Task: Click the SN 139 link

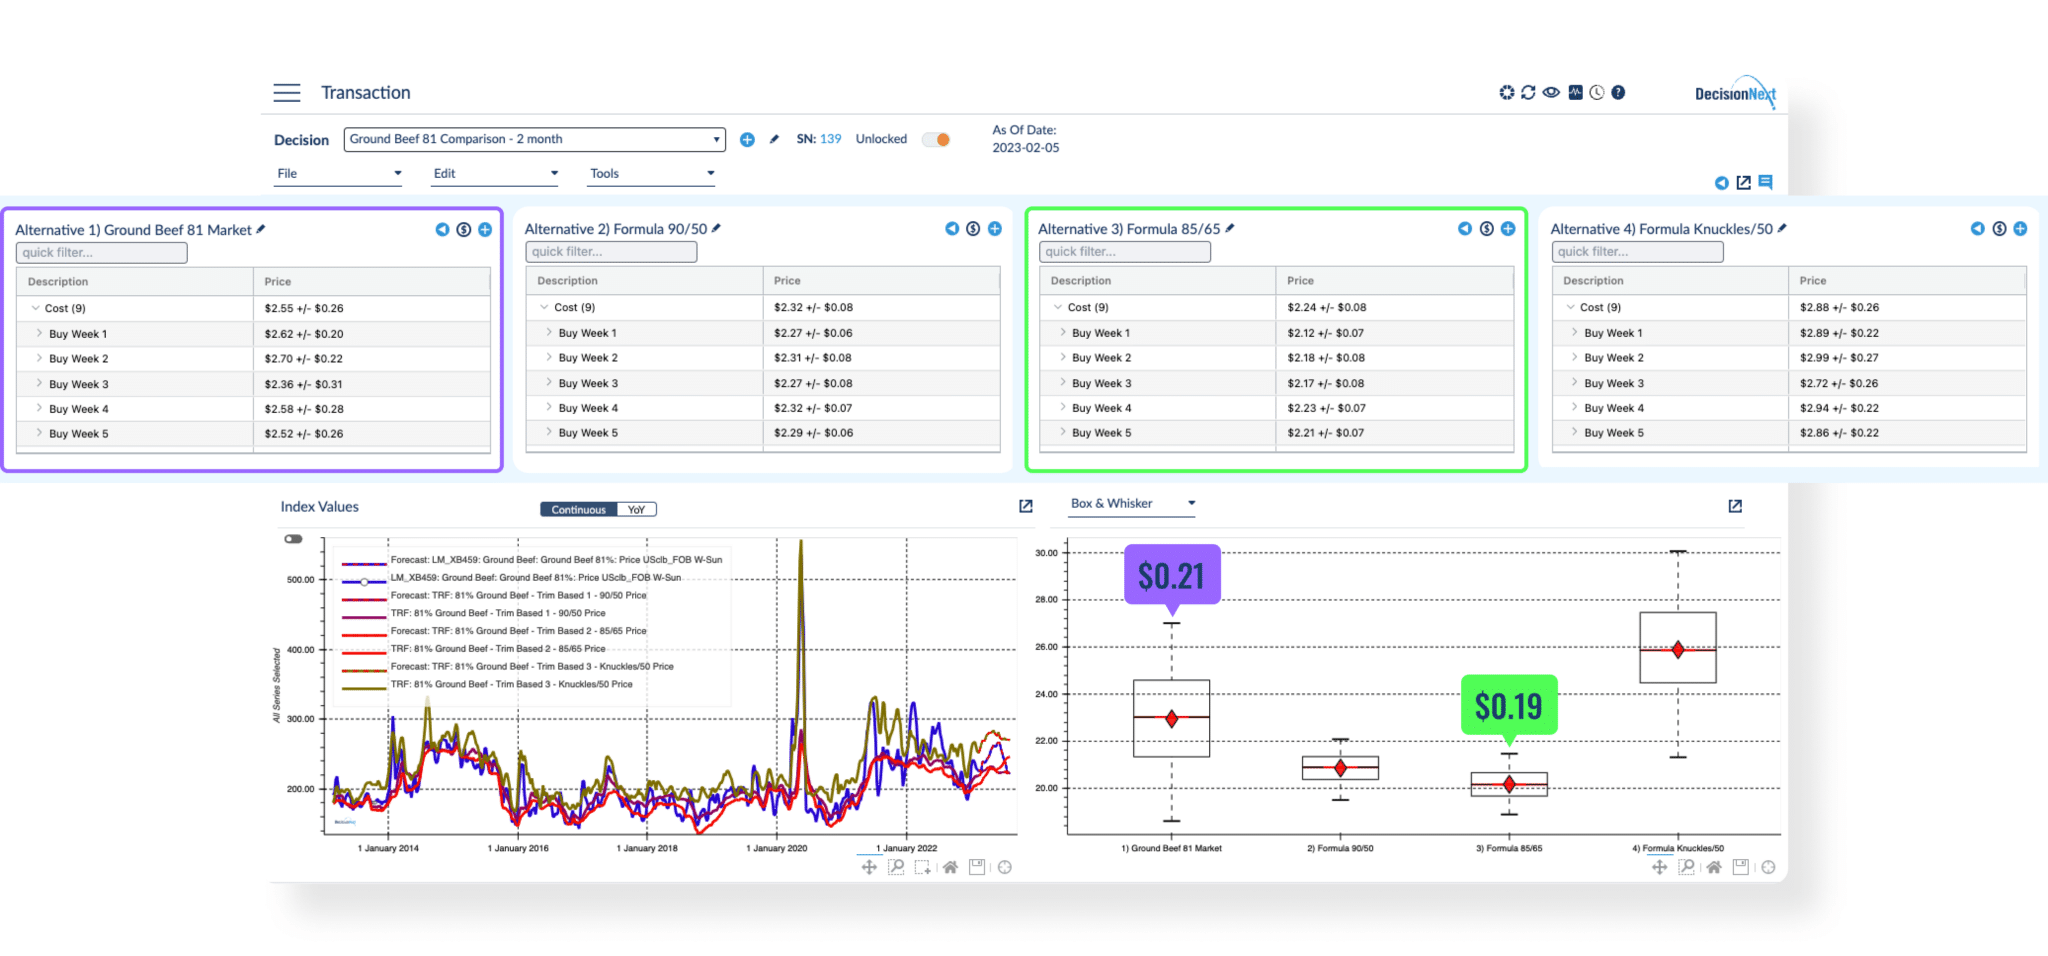Action: [x=830, y=140]
